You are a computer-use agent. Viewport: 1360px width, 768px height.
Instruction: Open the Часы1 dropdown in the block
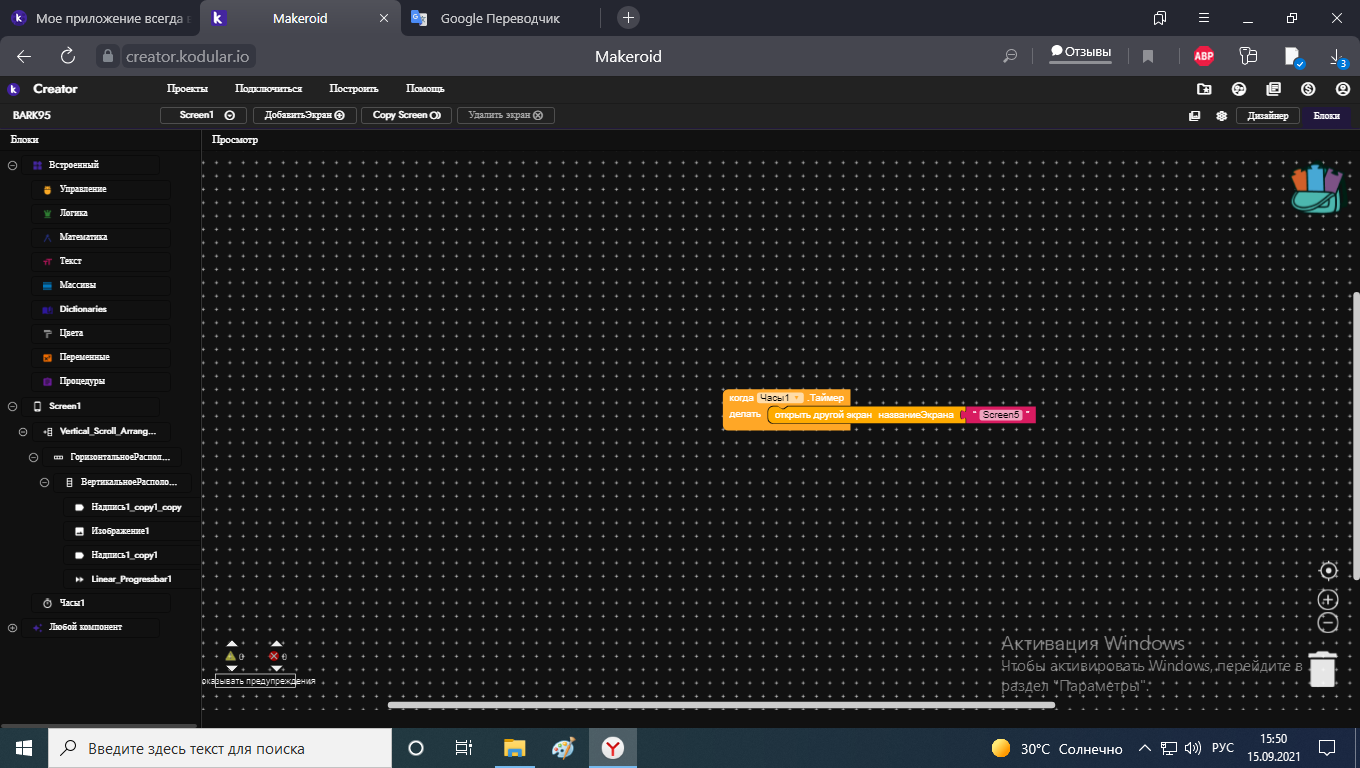point(780,398)
